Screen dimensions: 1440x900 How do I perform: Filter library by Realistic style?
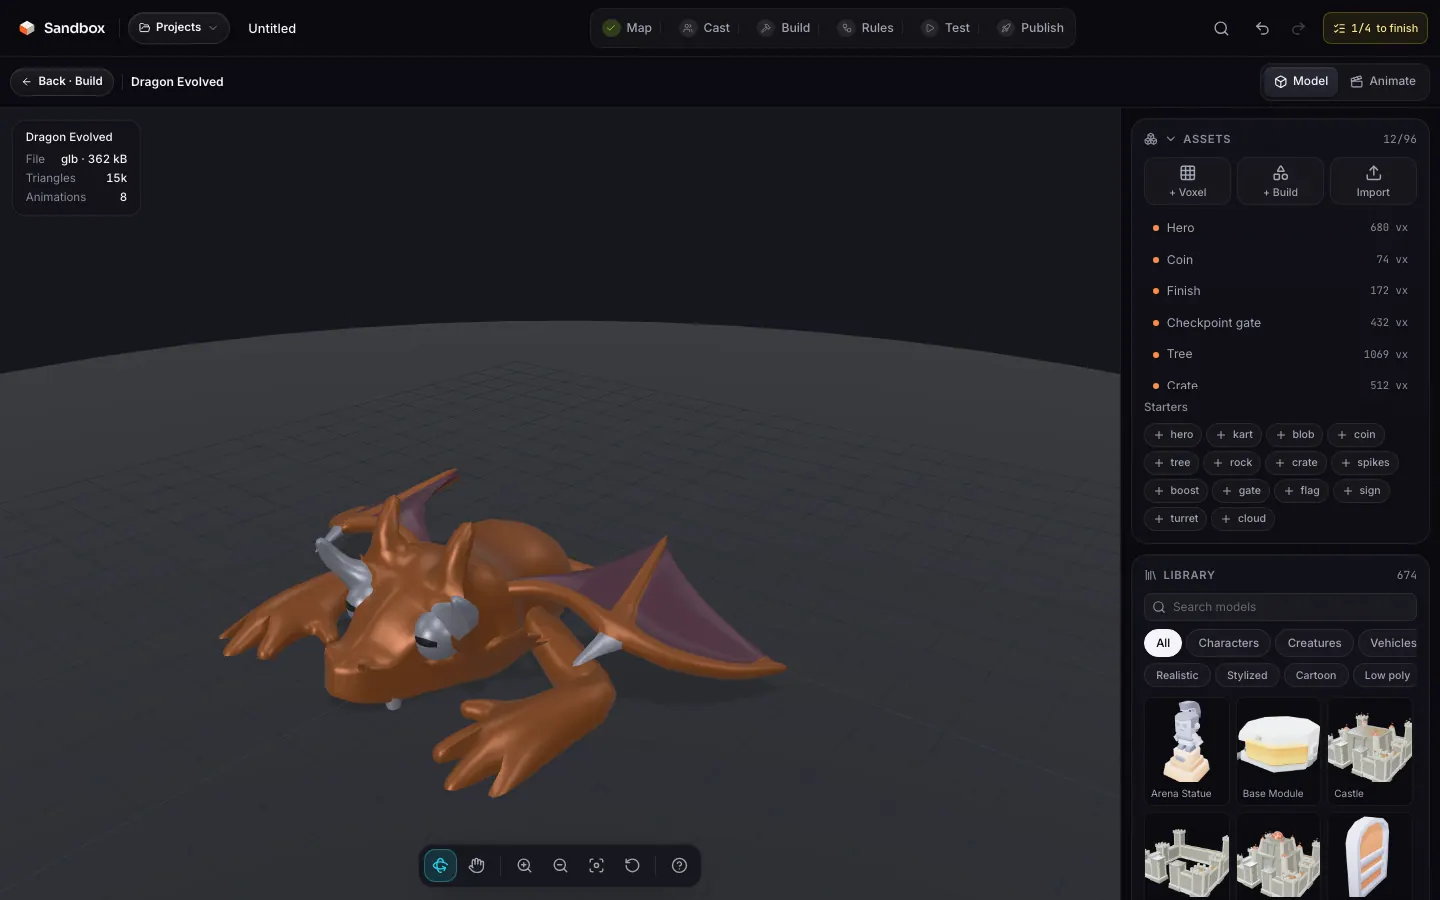(x=1177, y=676)
